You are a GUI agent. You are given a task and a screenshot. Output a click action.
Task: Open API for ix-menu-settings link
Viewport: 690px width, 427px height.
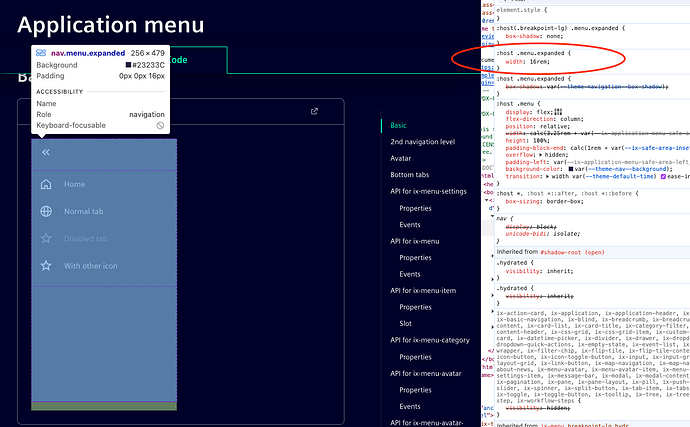428,191
